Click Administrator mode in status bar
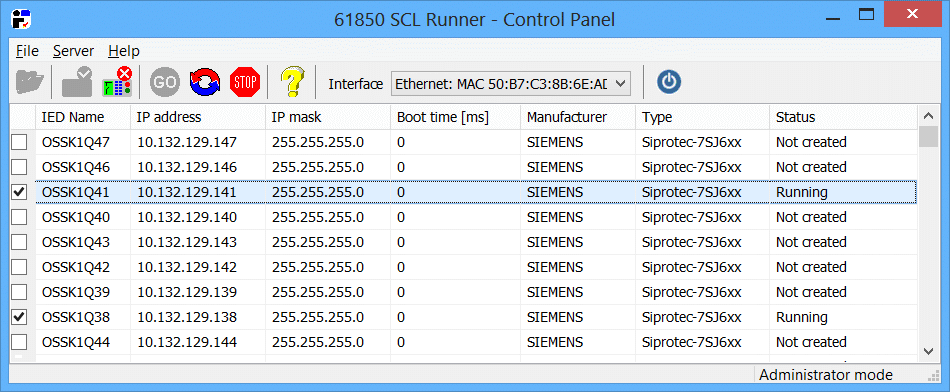The image size is (950, 392). point(826,375)
